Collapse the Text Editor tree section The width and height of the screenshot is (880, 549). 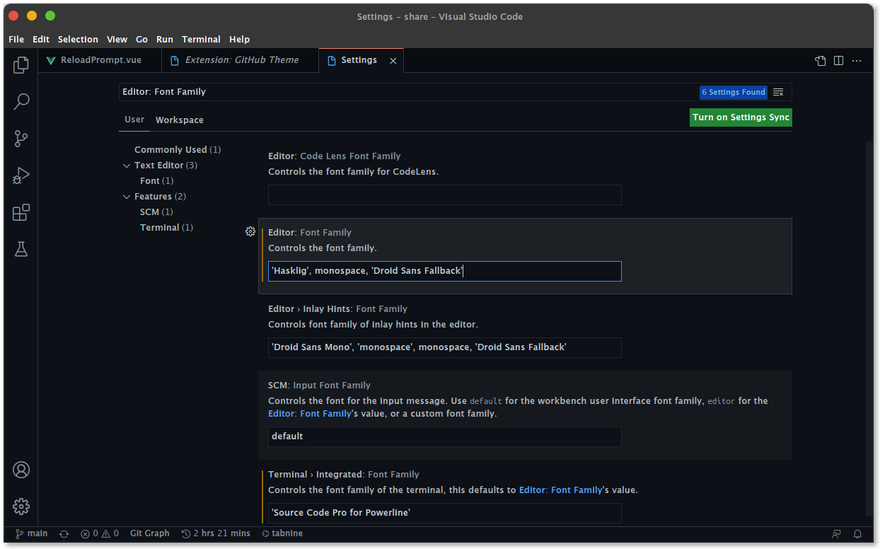(x=127, y=166)
